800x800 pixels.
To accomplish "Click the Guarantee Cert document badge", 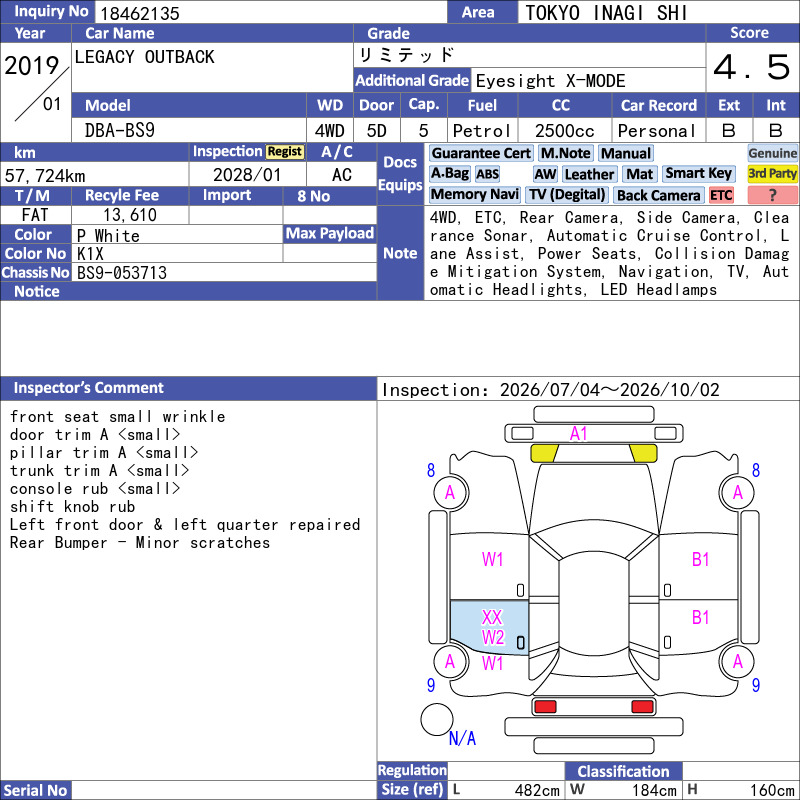I will click(481, 154).
